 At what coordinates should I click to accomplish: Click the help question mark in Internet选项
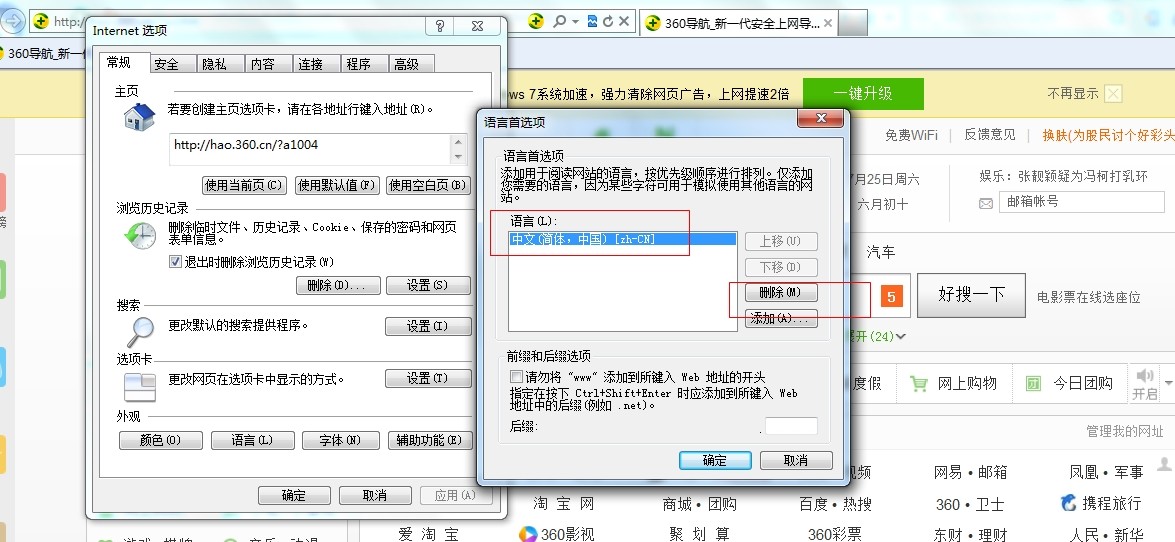(x=441, y=26)
